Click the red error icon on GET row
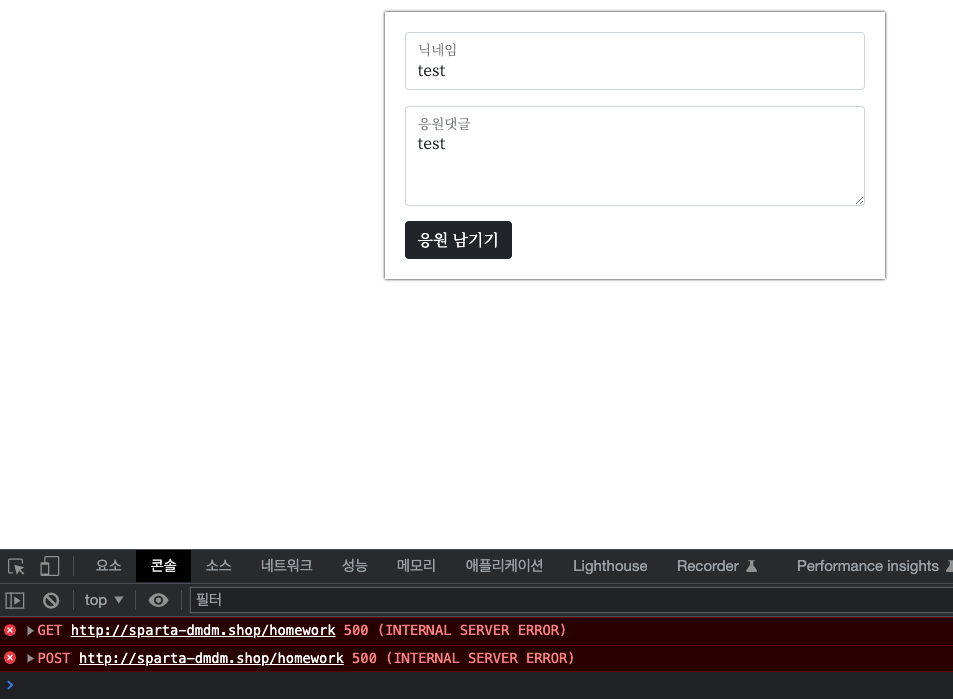953x699 pixels. point(10,630)
